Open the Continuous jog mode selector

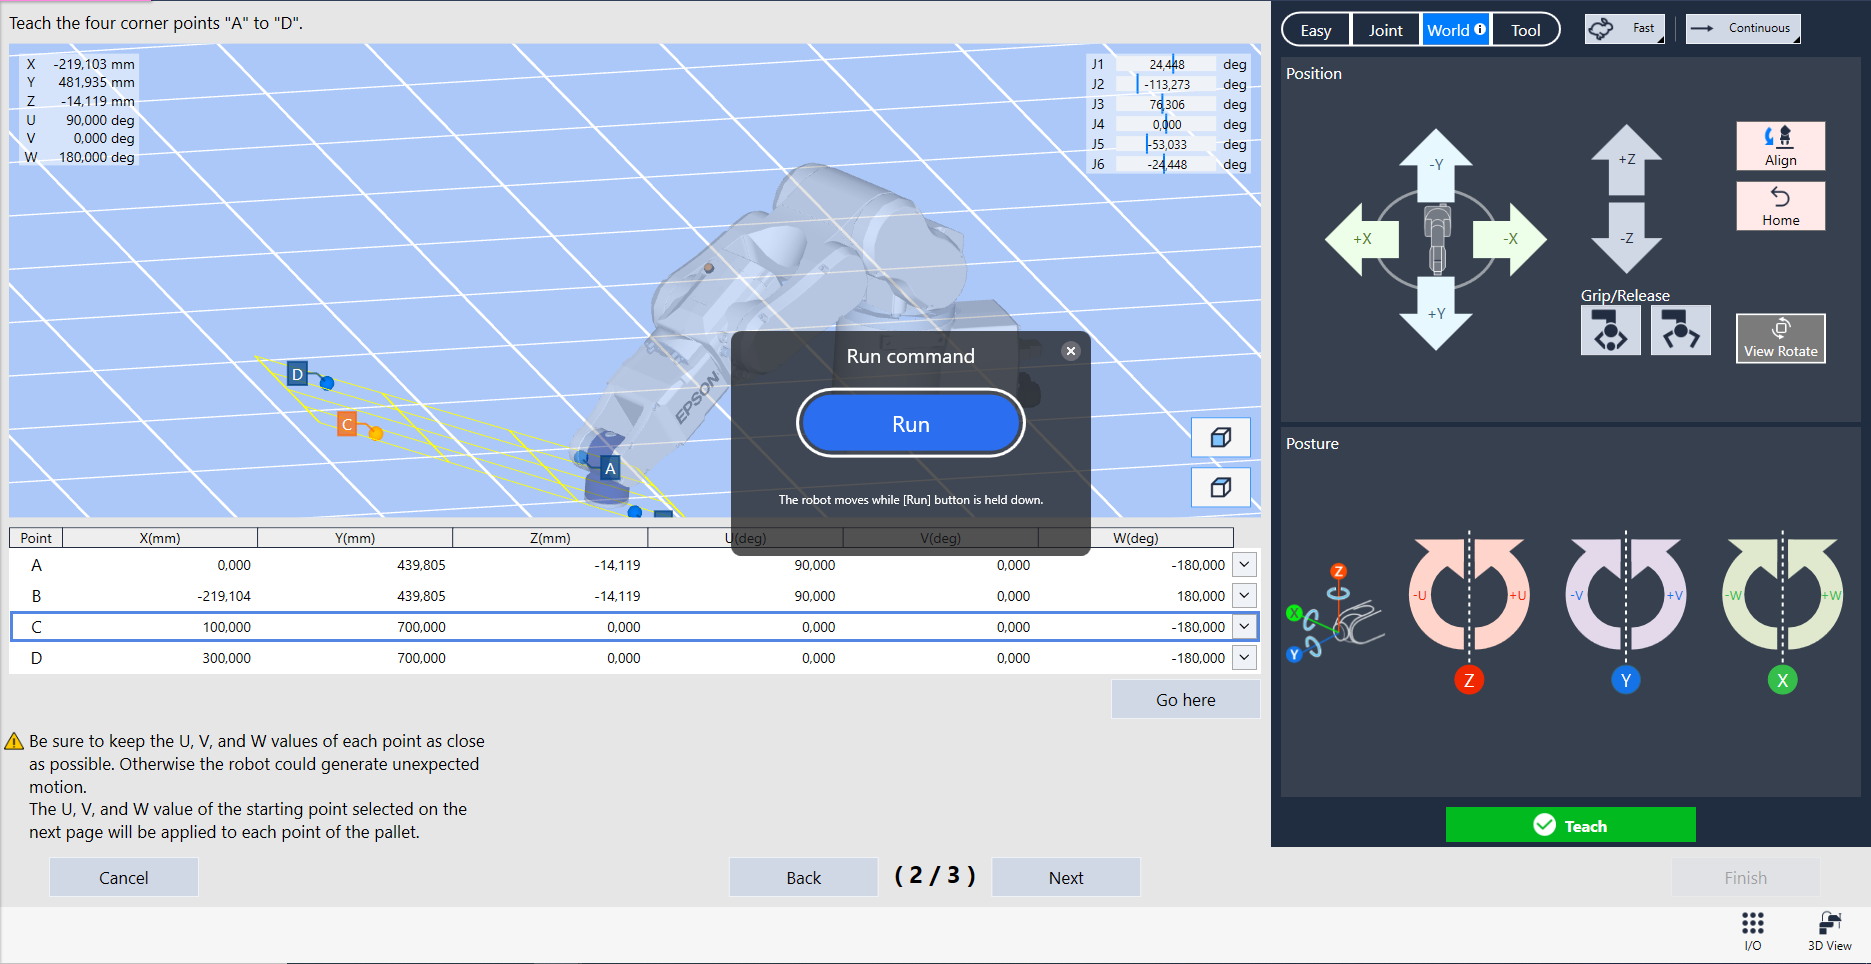[1743, 29]
